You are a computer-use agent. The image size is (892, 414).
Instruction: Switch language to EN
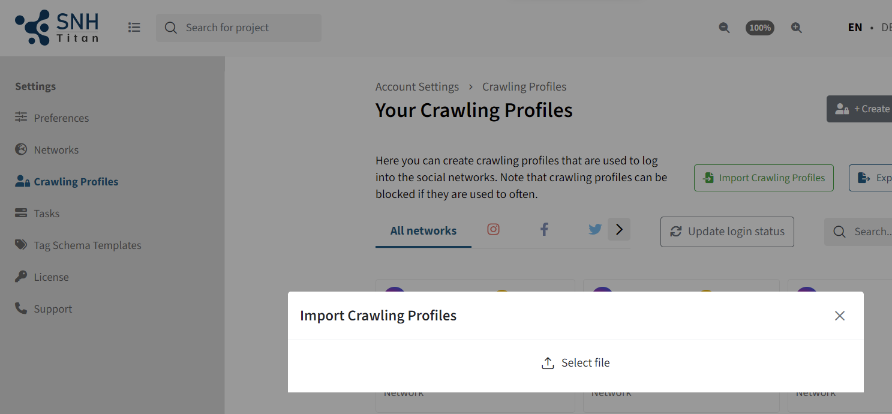click(855, 27)
